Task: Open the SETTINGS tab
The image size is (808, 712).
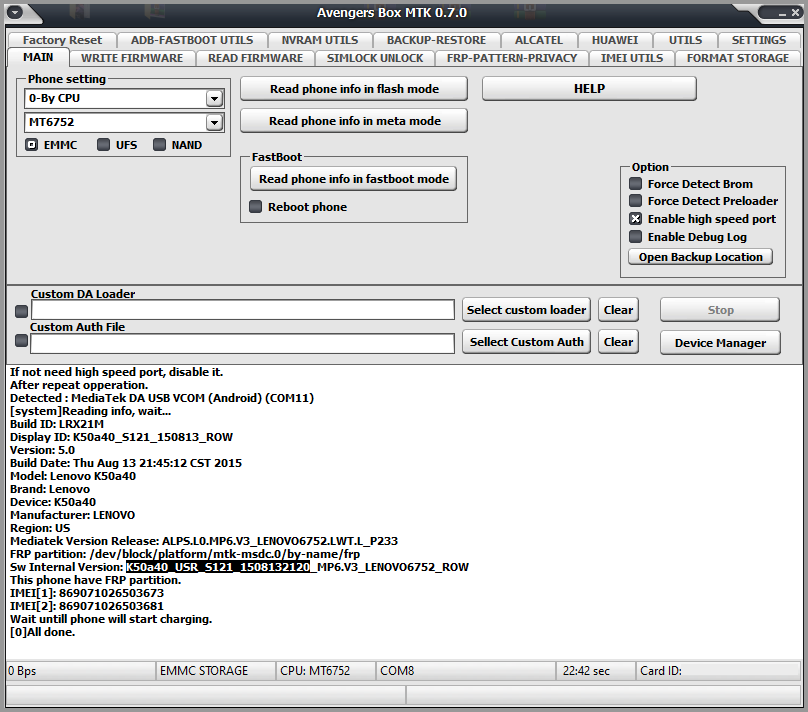Action: click(759, 40)
